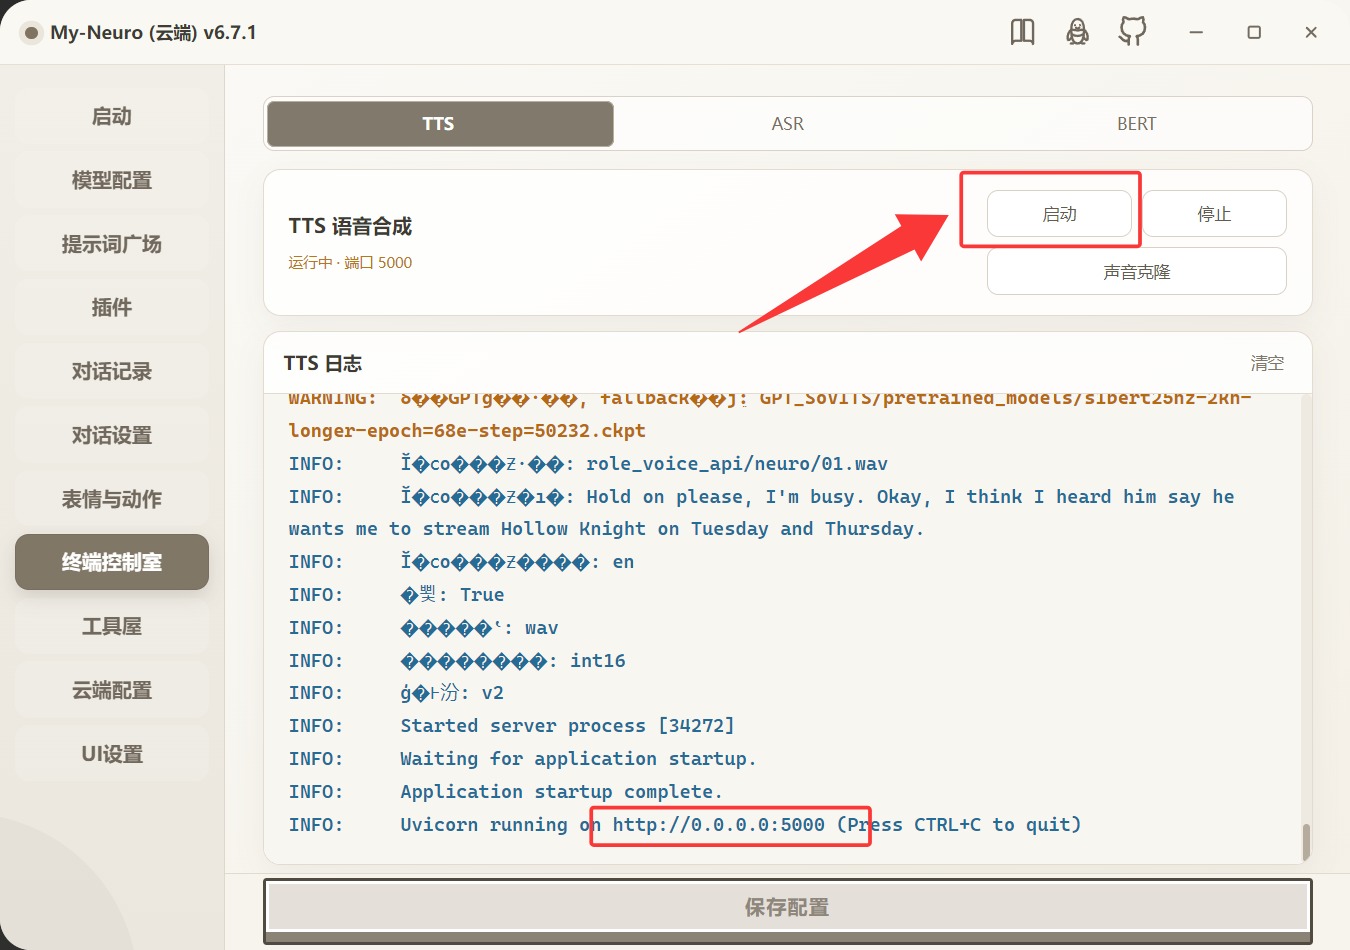Close the My-Neuro window
Screen dimensions: 1350x950
pyautogui.click(x=1311, y=32)
